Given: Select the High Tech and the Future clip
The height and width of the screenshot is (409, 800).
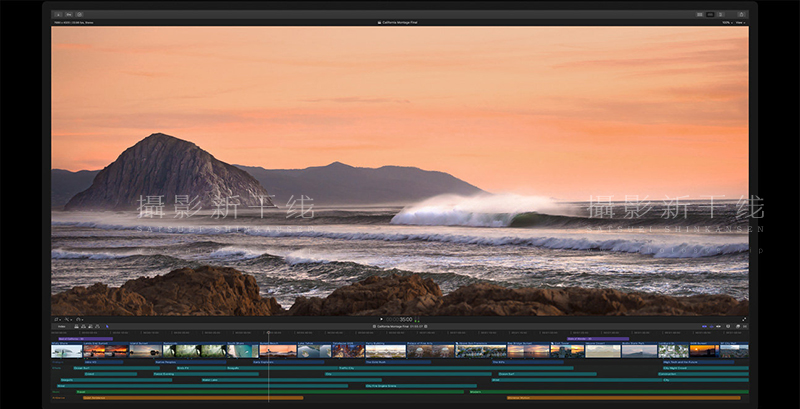Looking at the screenshot, I should [x=698, y=362].
